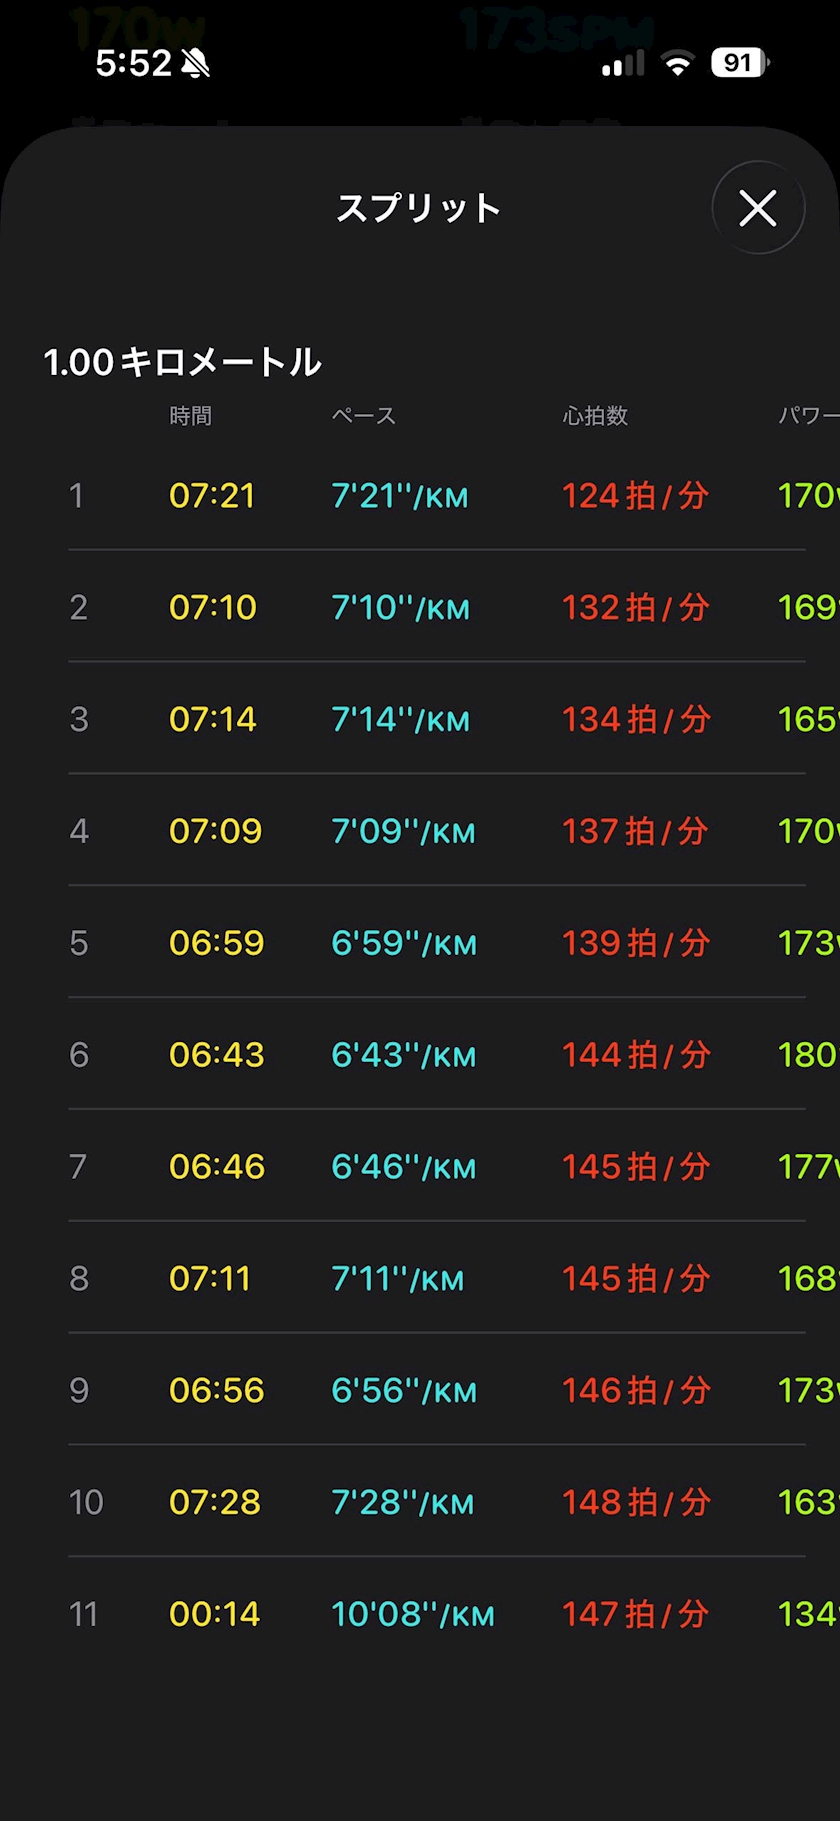This screenshot has height=1821, width=840.
Task: Select split 6 time 06:43
Action: pos(216,1056)
